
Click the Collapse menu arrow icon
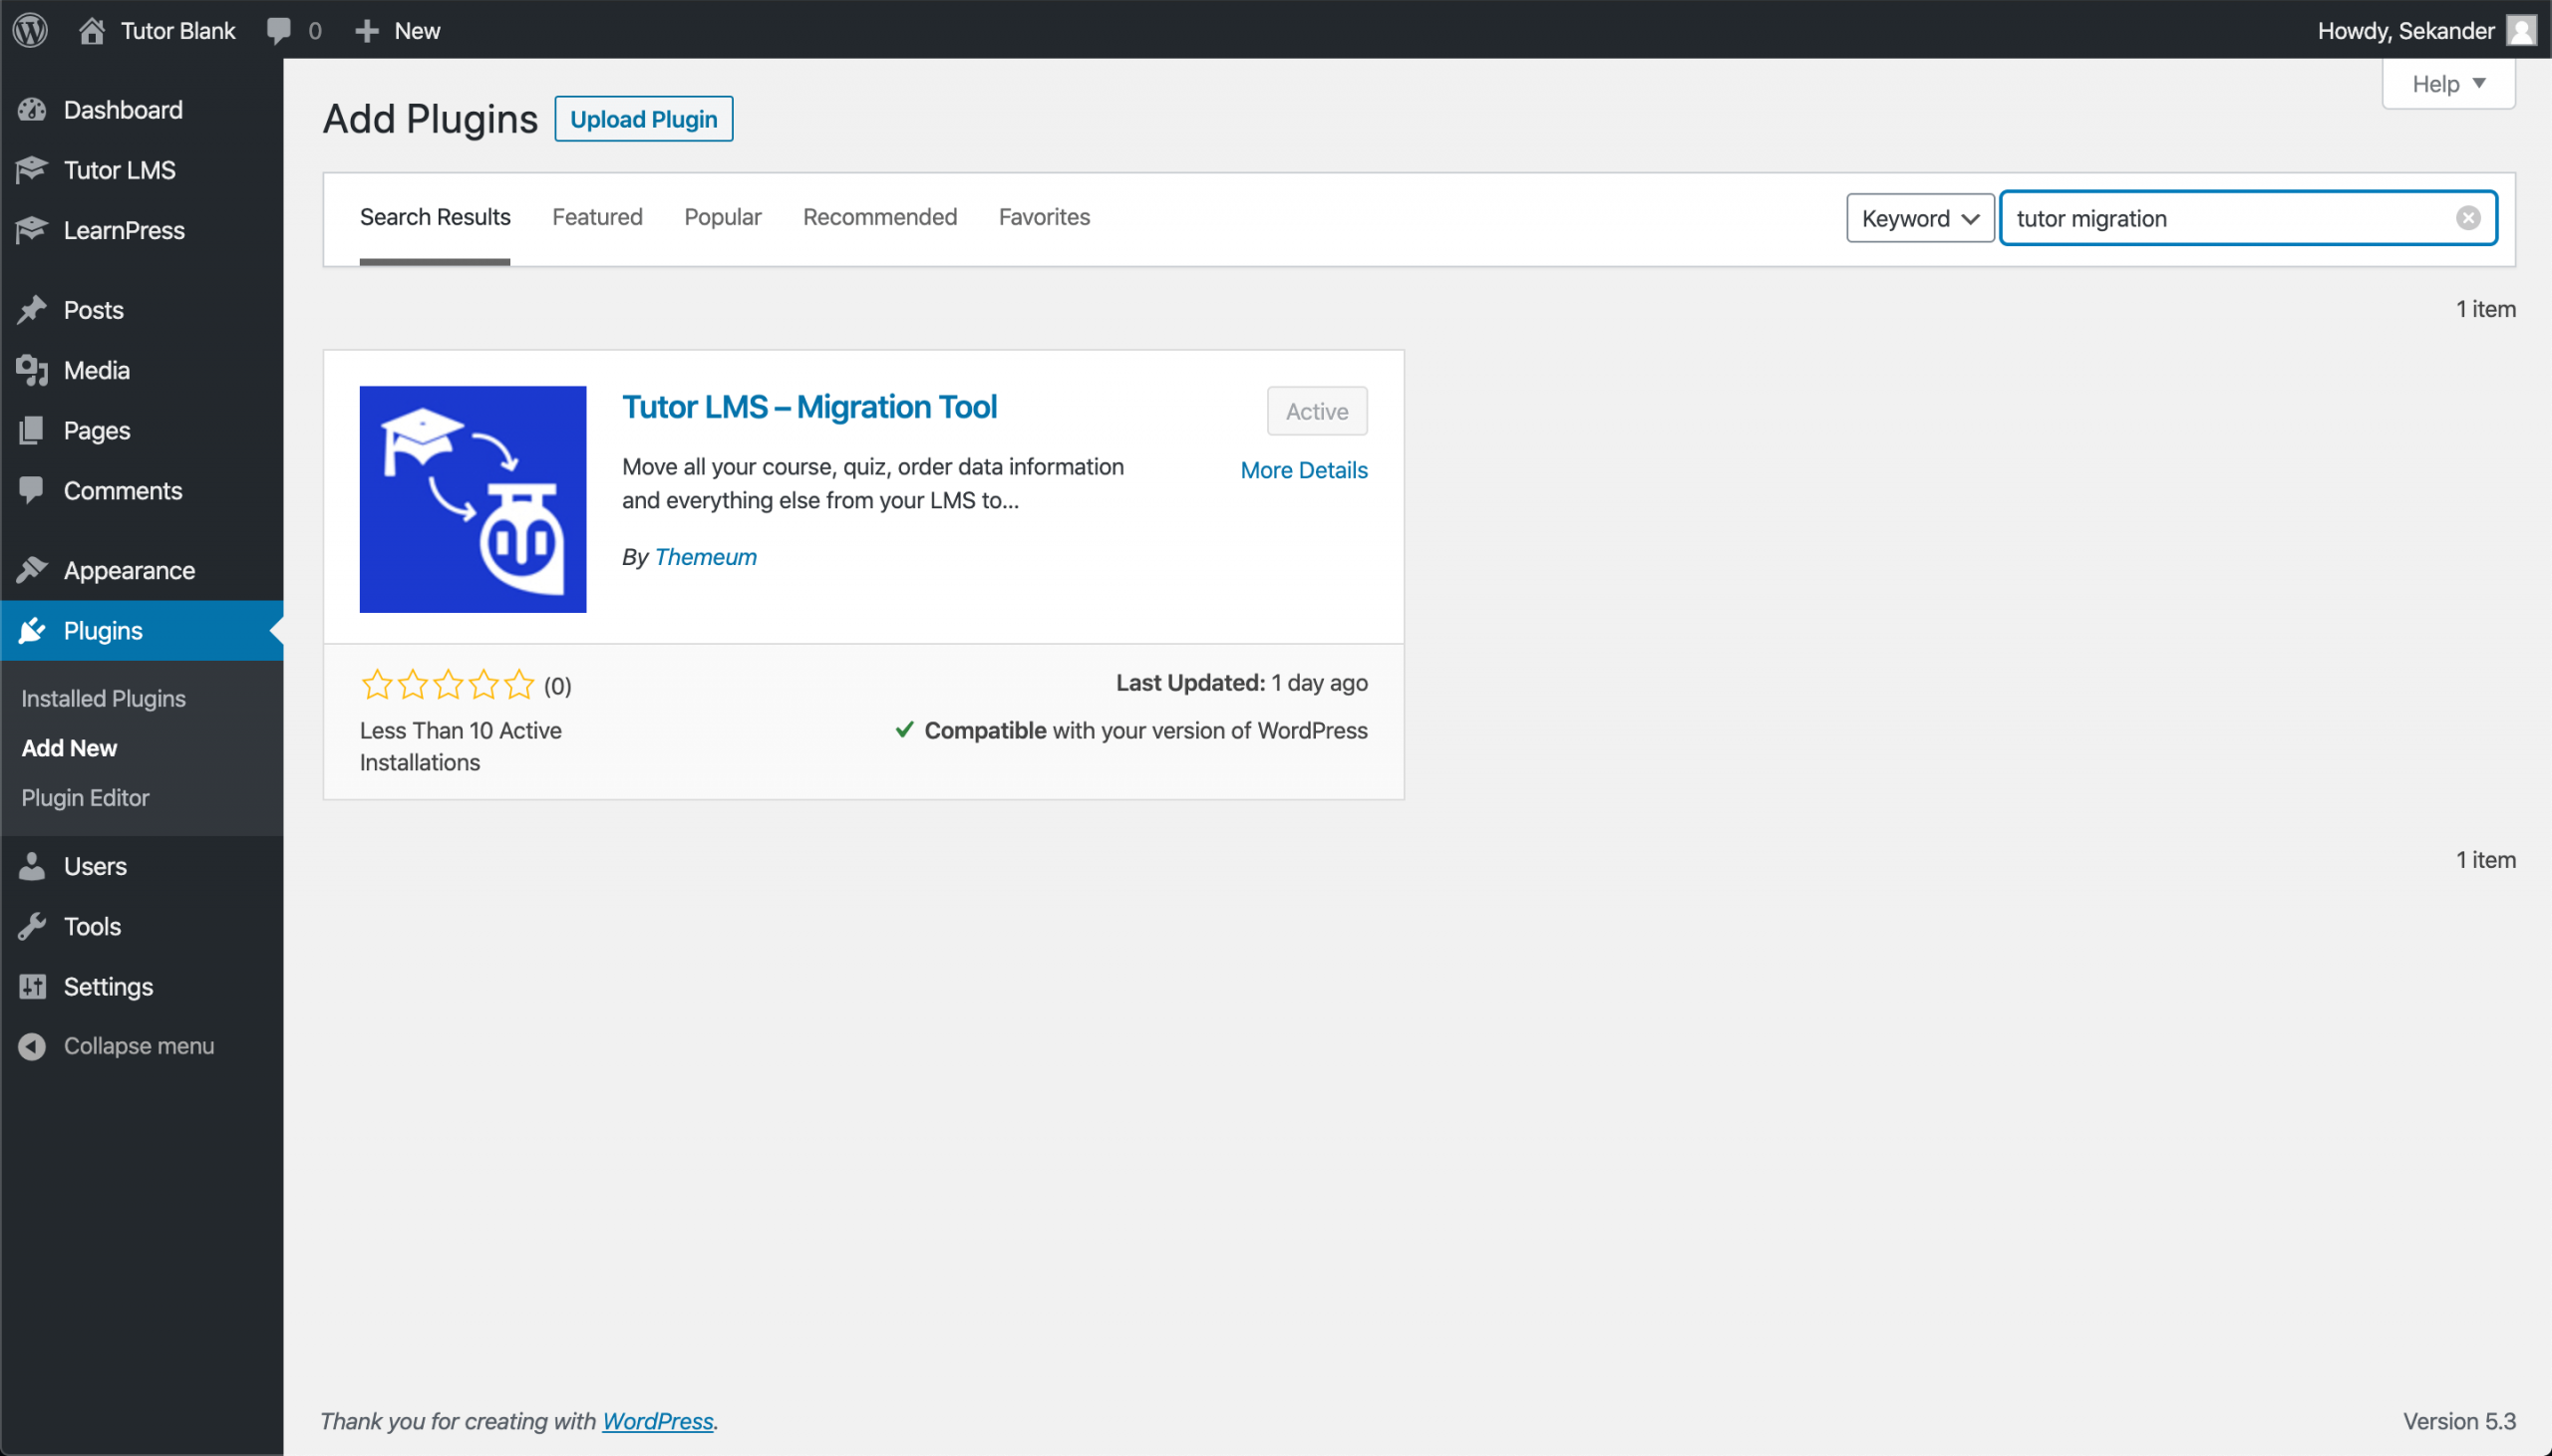tap(32, 1046)
